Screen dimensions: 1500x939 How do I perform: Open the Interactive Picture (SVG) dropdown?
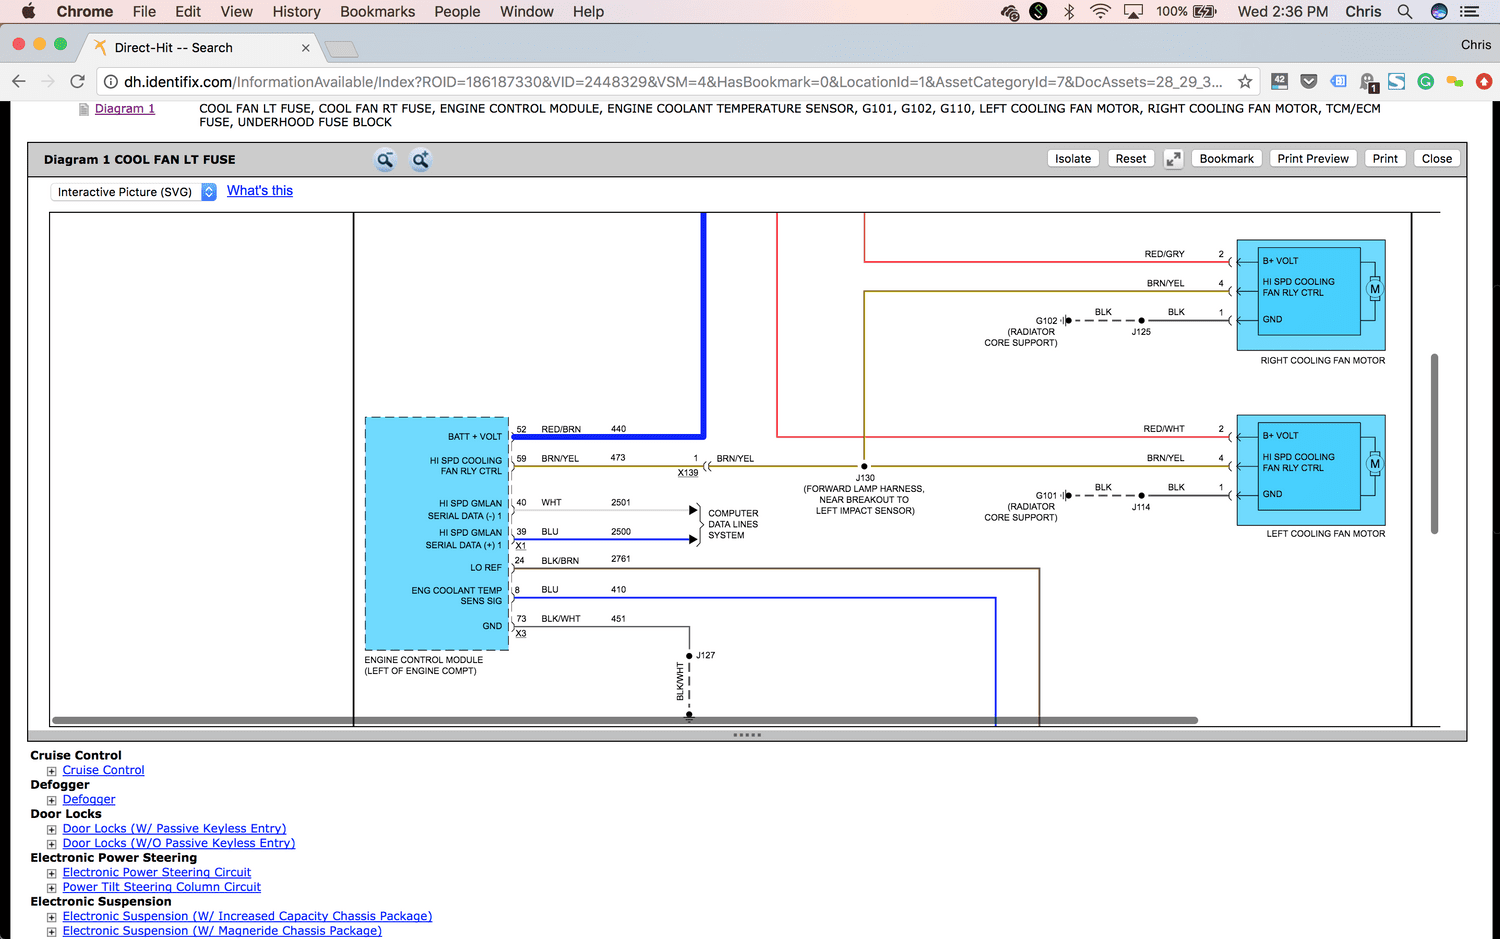click(132, 191)
